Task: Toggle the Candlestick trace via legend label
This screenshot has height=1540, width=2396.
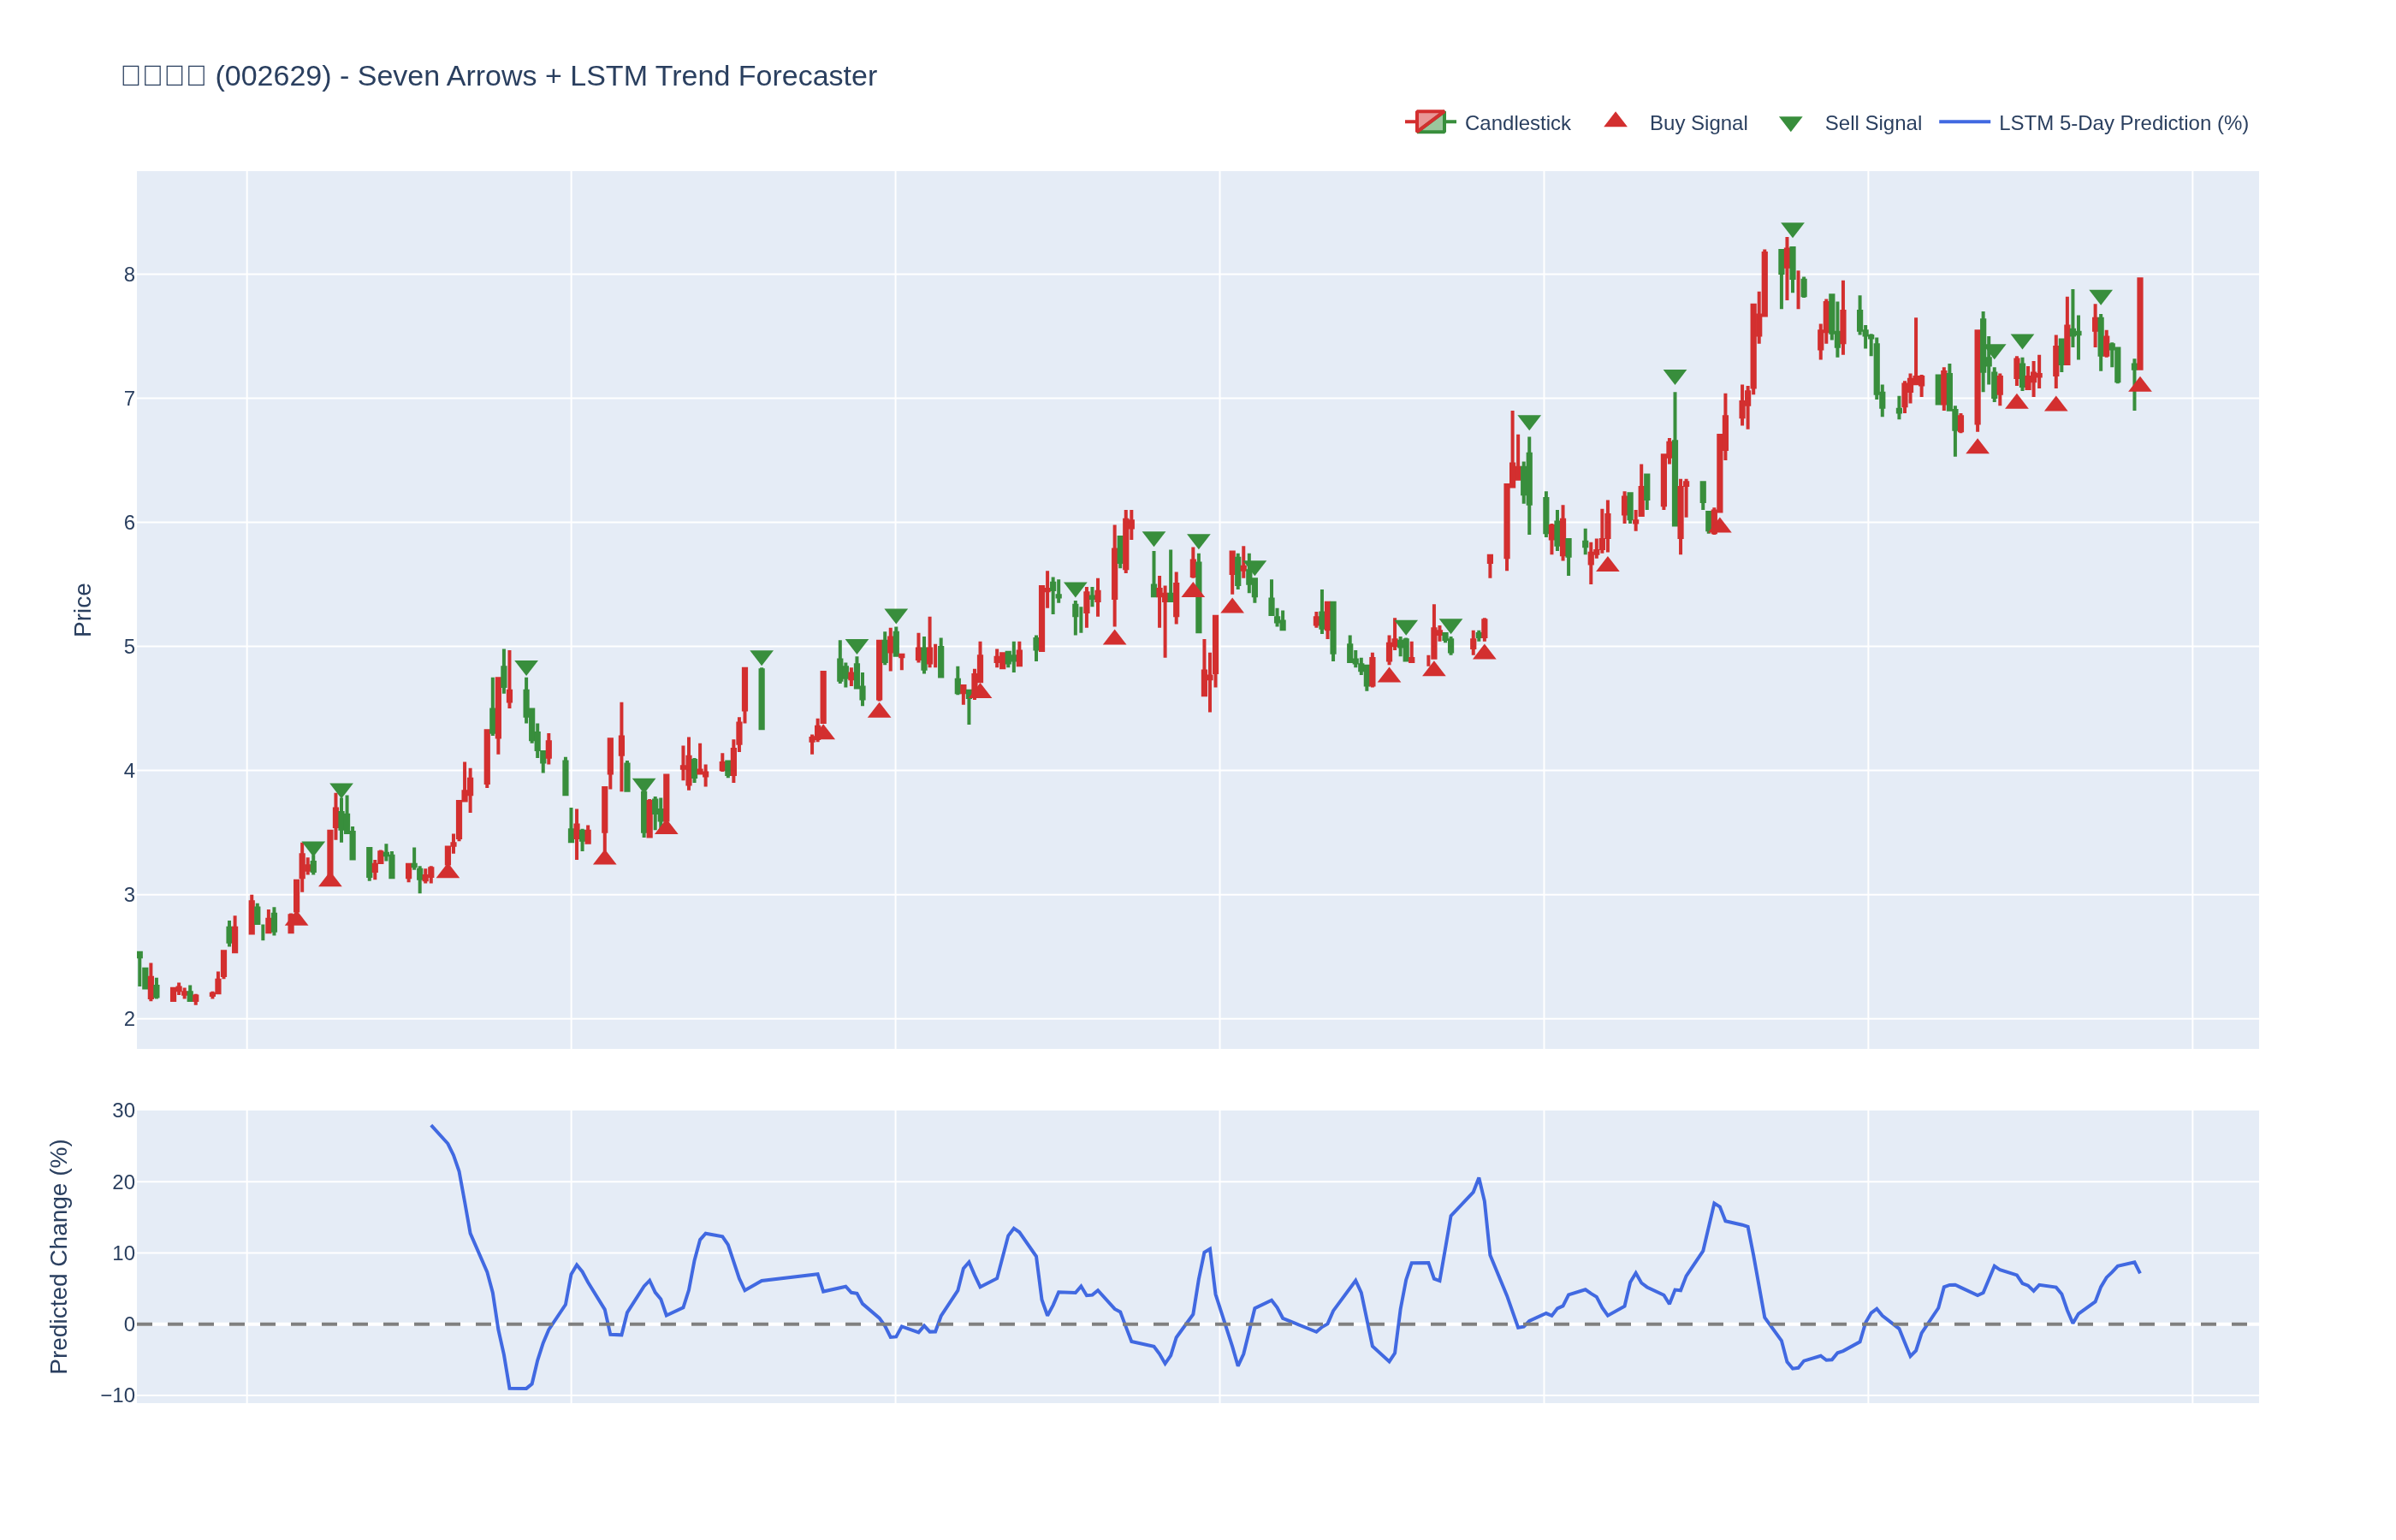Action: click(1517, 123)
